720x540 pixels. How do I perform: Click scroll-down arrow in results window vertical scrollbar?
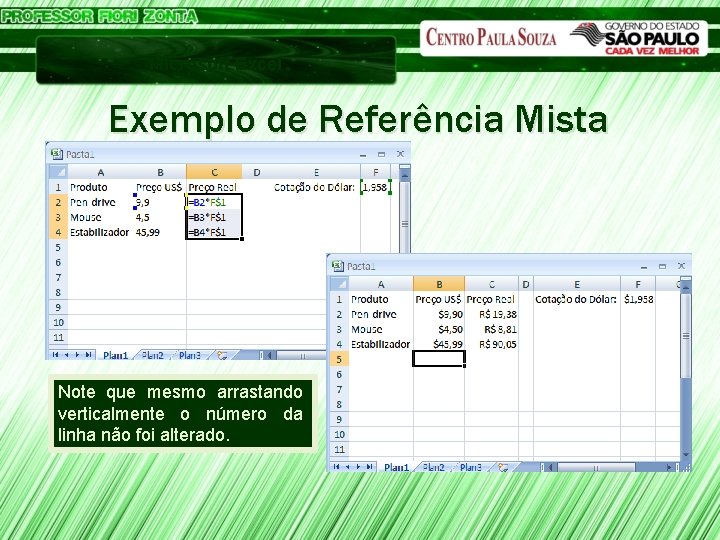tap(686, 454)
